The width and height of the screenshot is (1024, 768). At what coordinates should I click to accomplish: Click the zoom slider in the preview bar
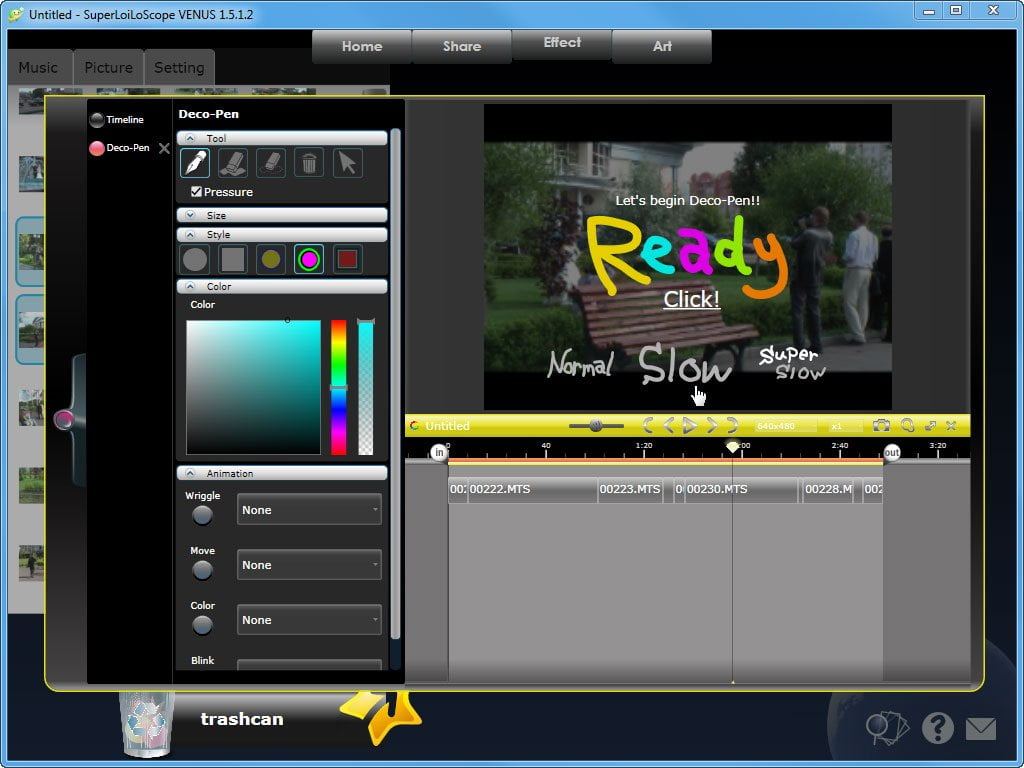click(x=596, y=426)
